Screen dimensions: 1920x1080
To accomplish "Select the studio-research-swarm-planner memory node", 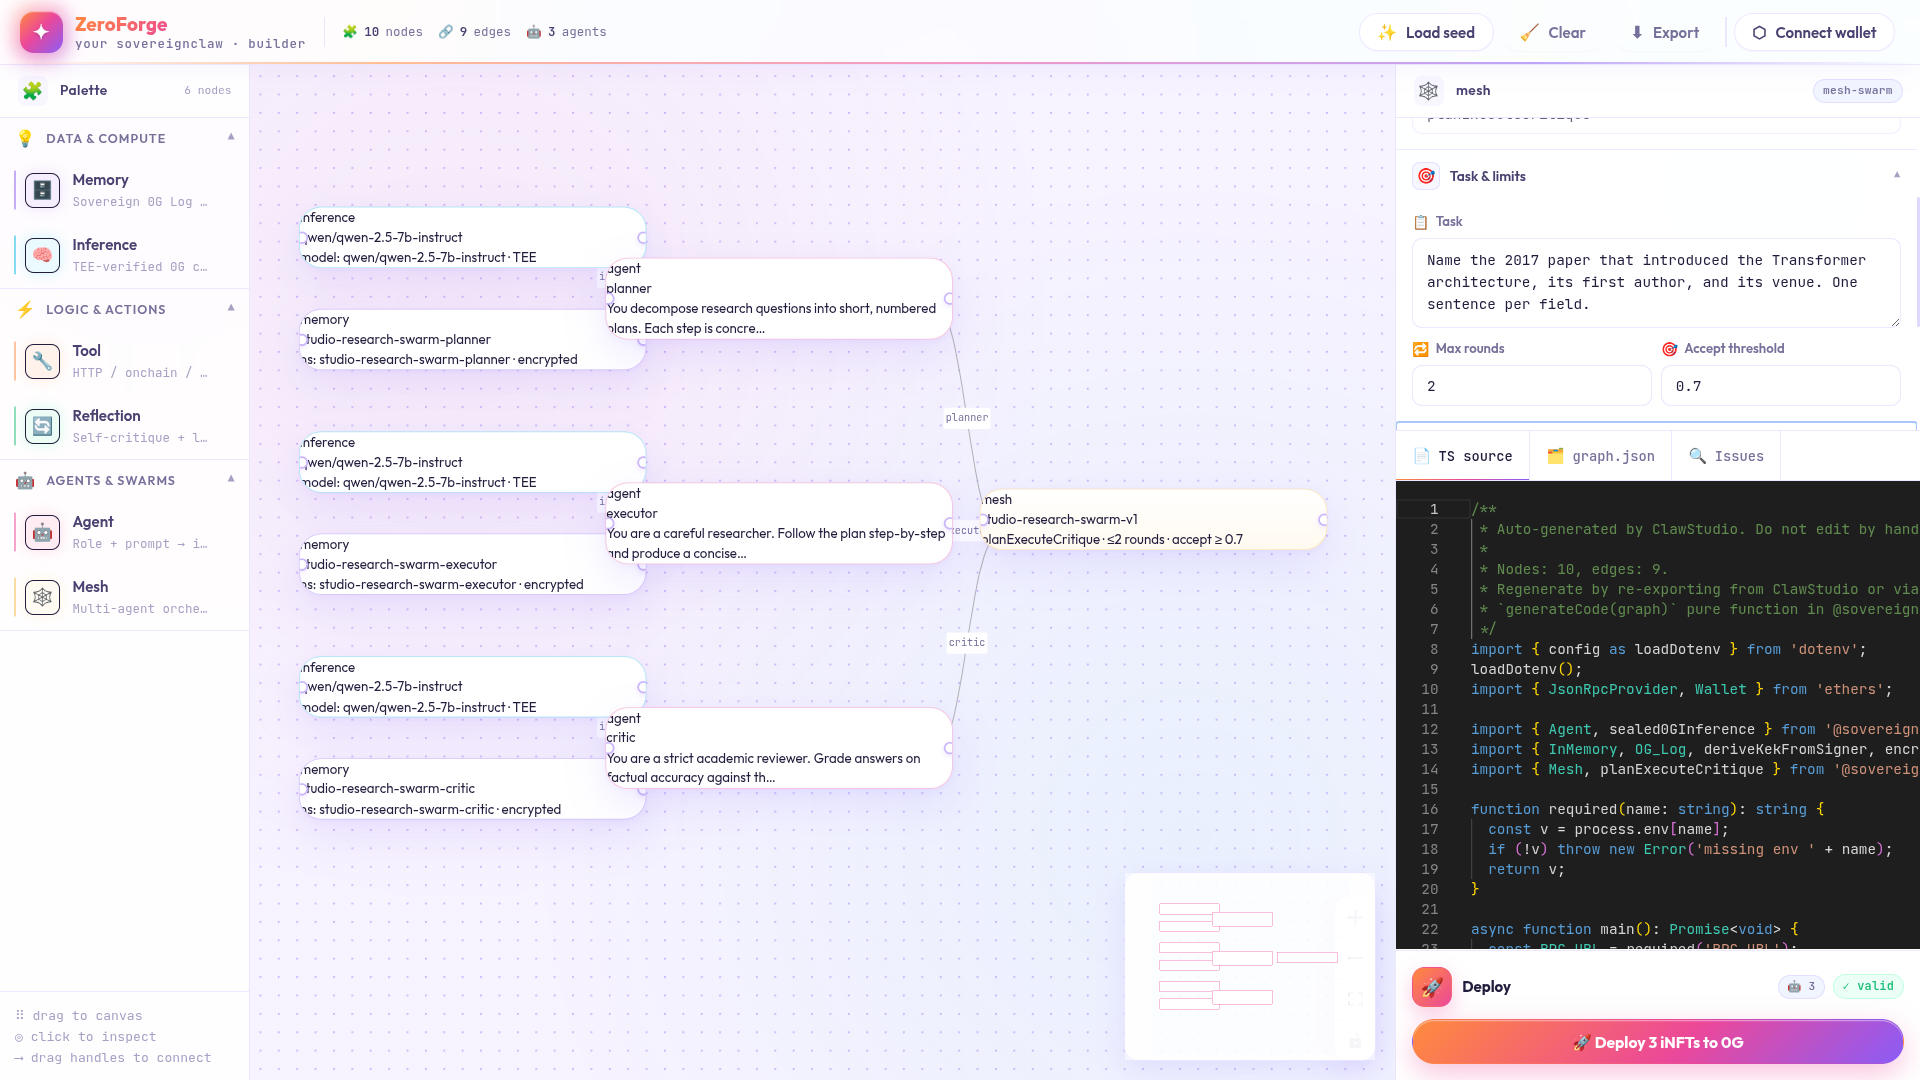I will point(472,340).
